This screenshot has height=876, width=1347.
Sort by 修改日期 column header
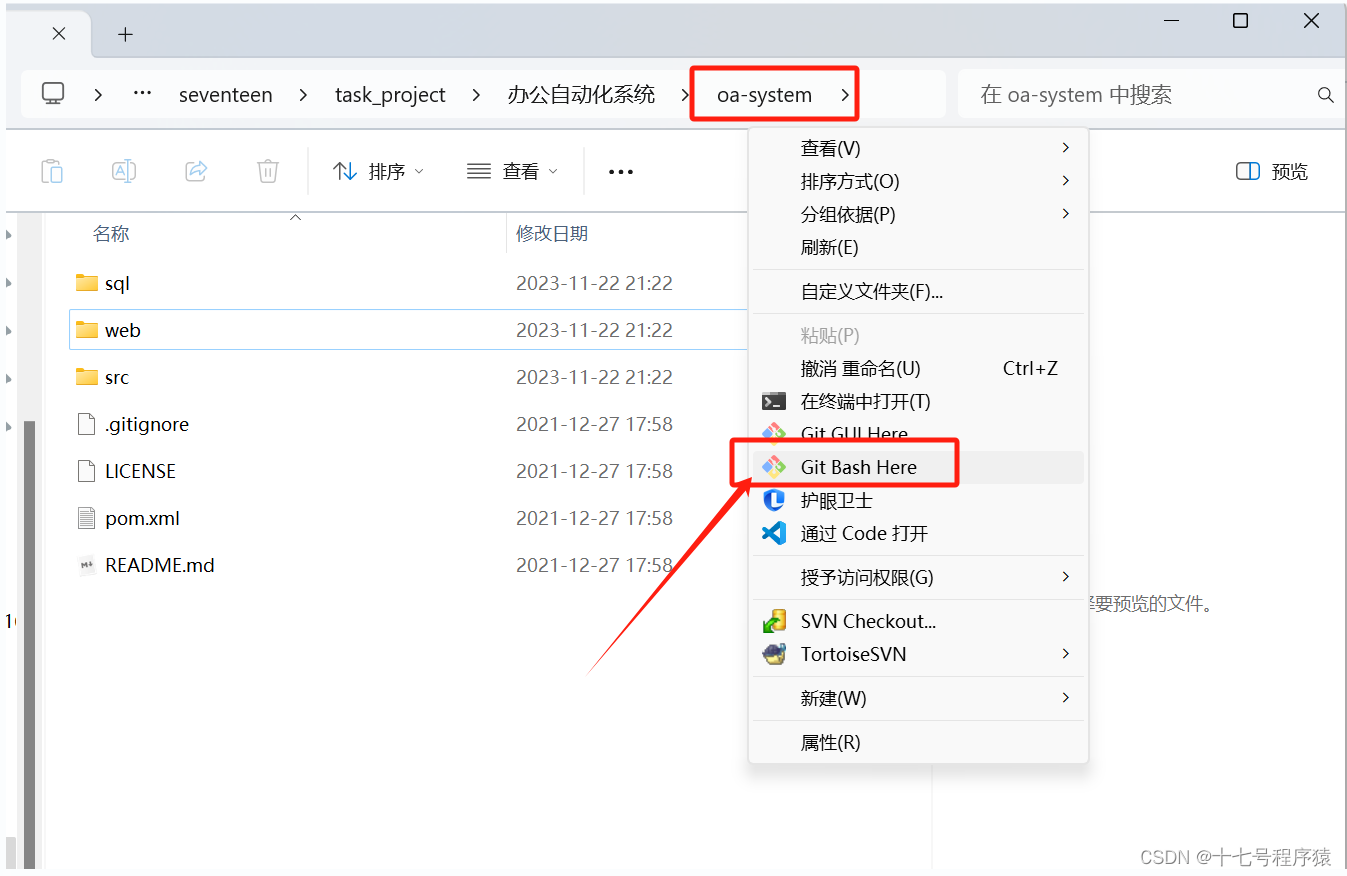click(552, 234)
